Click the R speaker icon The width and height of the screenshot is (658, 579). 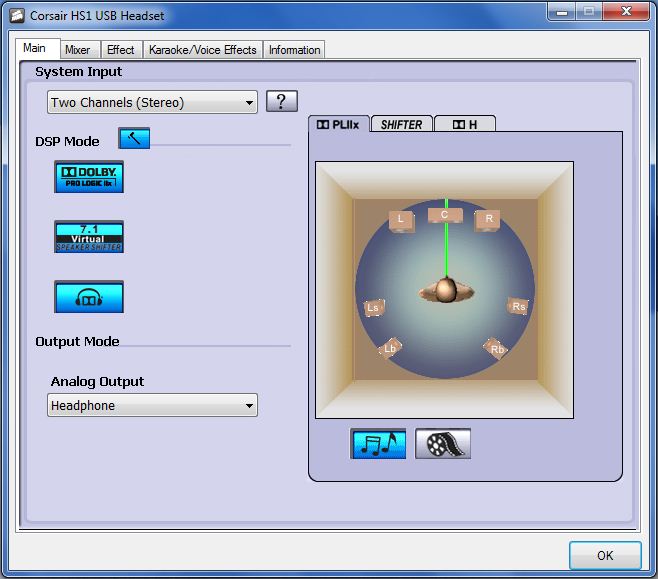(x=488, y=220)
